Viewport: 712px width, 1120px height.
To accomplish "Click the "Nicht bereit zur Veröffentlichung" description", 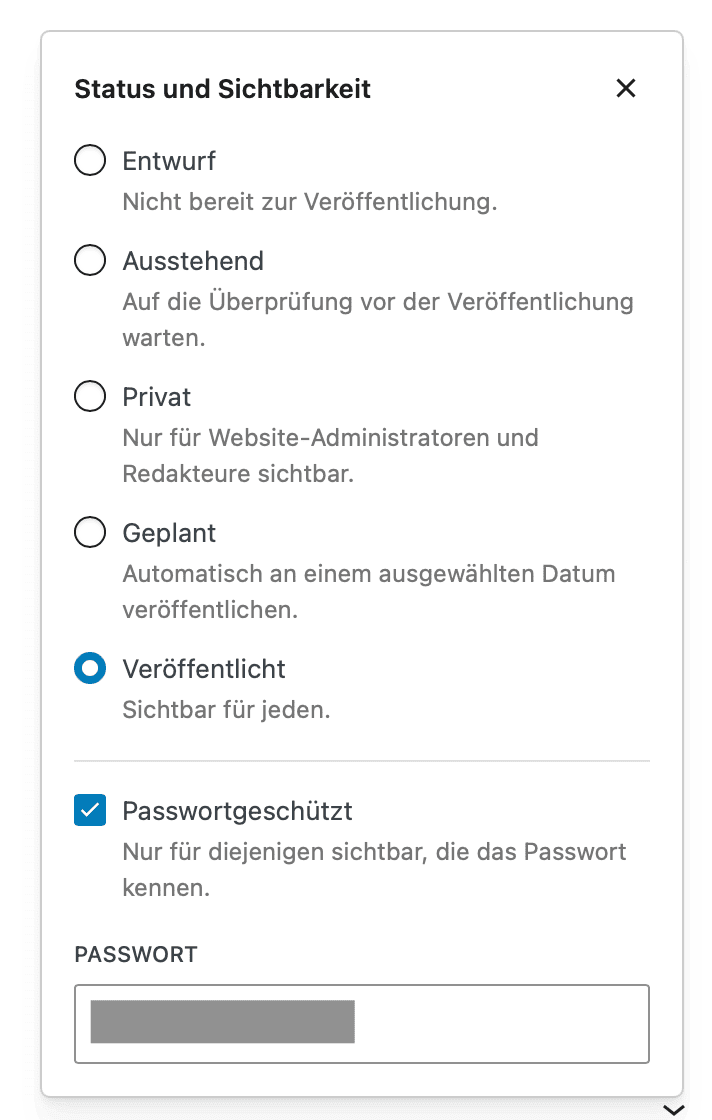I will (x=310, y=202).
